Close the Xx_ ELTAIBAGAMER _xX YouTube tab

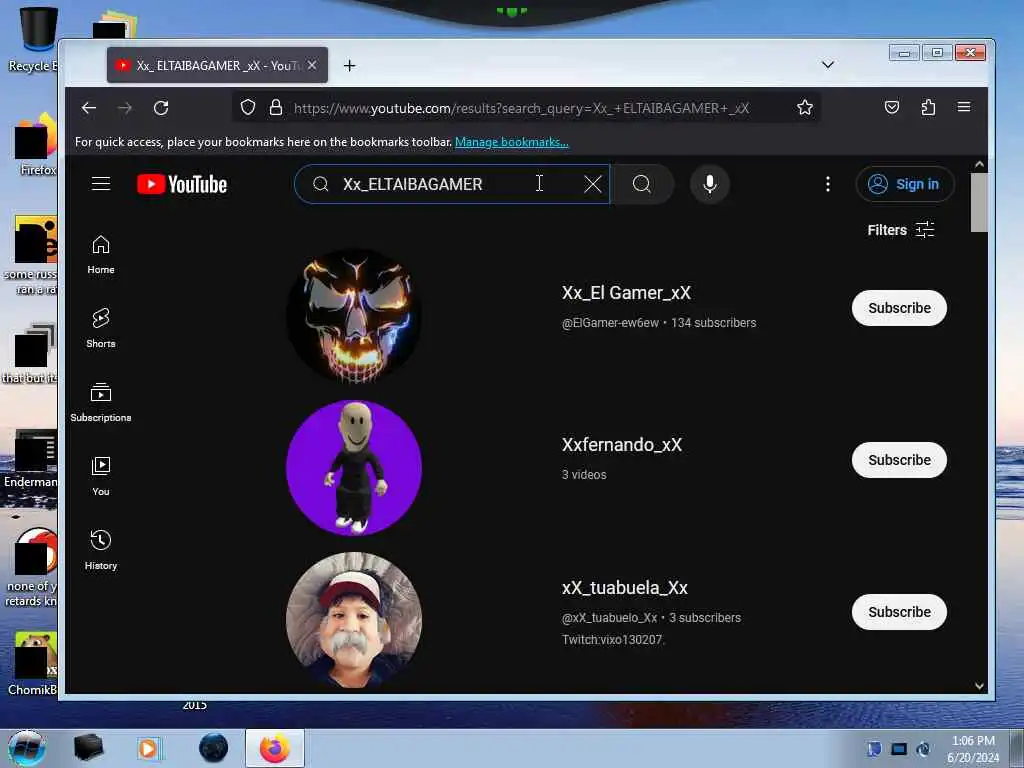click(312, 65)
